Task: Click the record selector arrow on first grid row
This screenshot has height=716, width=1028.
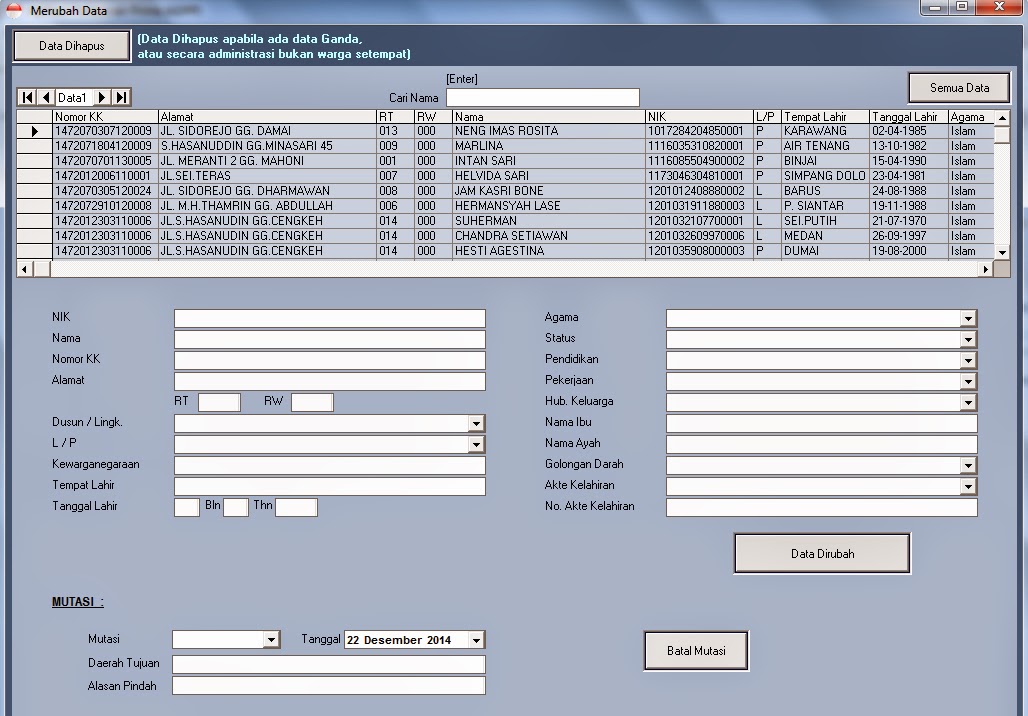Action: coord(33,130)
